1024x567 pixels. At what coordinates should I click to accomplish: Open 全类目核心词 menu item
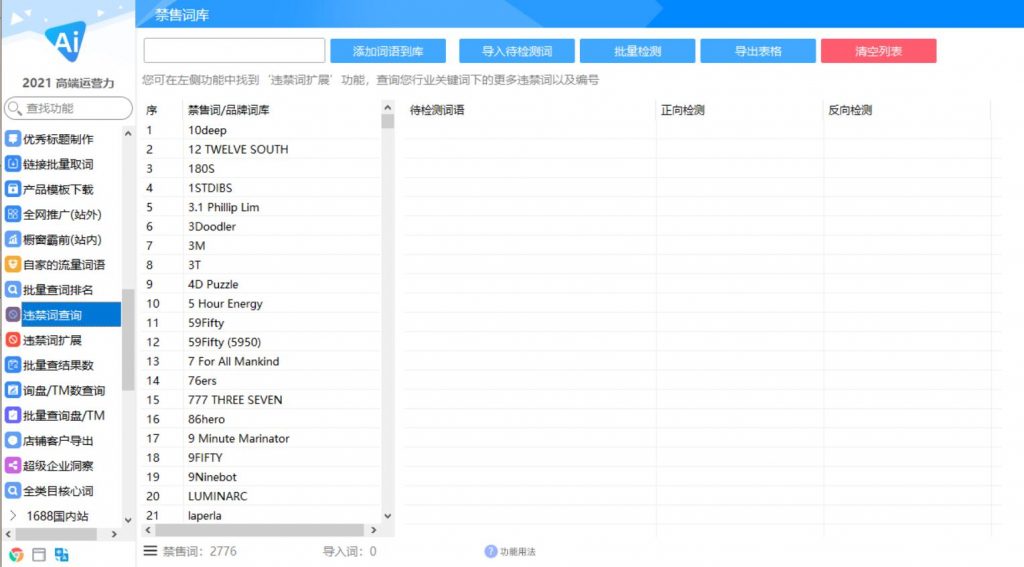click(x=58, y=491)
